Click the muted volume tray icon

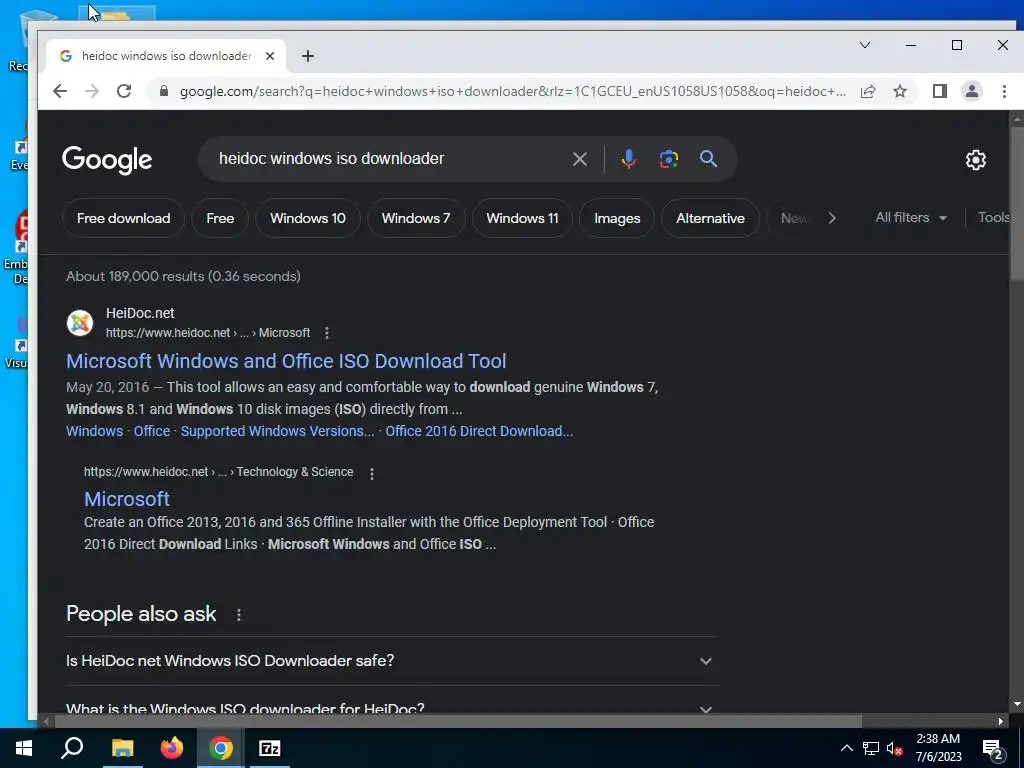[895, 748]
